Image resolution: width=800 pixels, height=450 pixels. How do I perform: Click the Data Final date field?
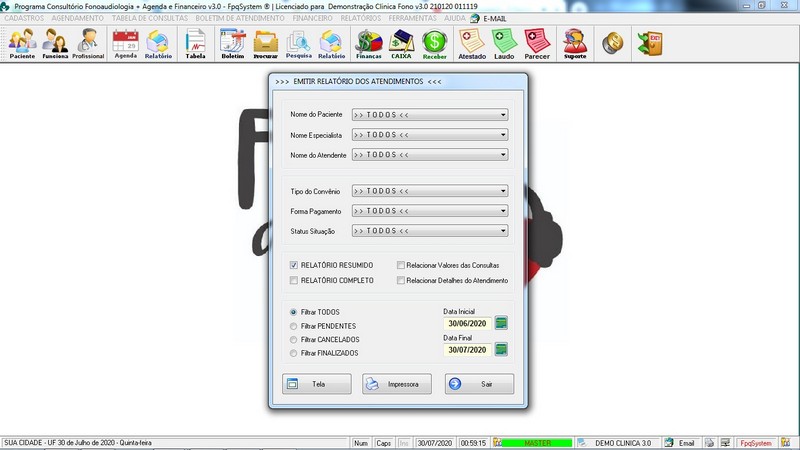[467, 350]
